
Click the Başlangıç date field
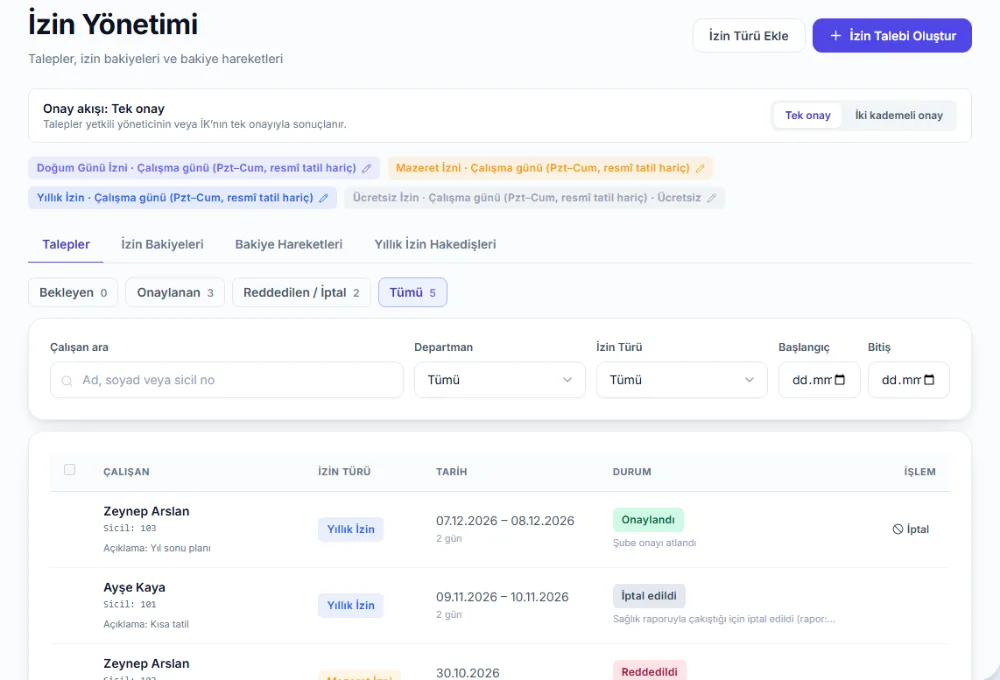tap(819, 380)
